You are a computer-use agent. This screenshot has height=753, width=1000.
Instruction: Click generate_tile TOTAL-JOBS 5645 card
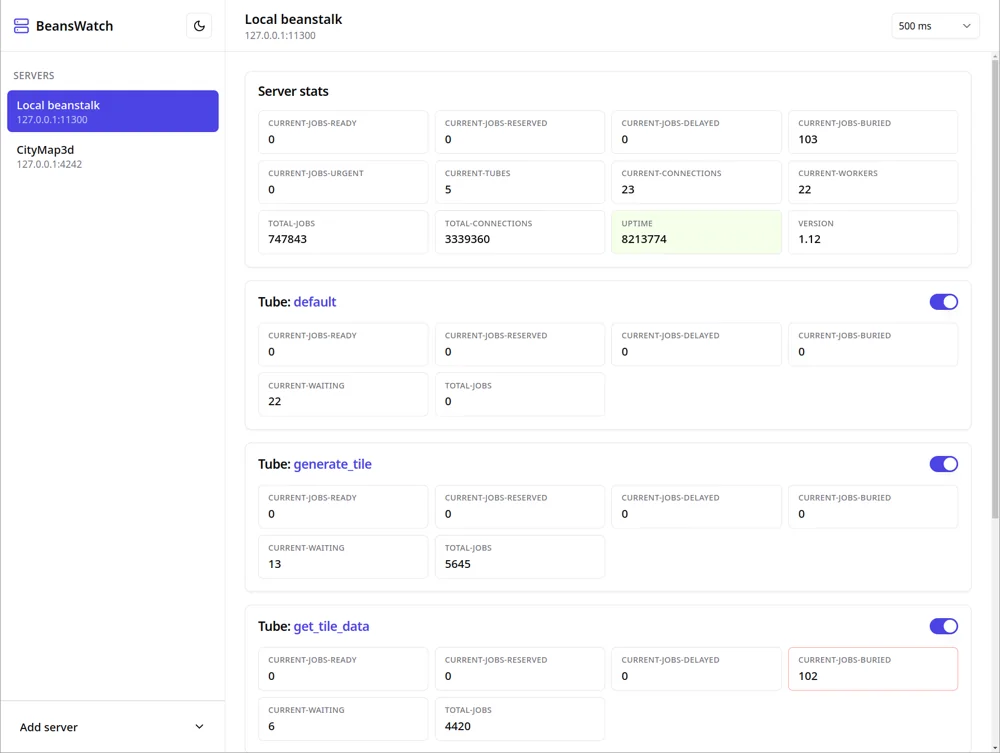(520, 557)
